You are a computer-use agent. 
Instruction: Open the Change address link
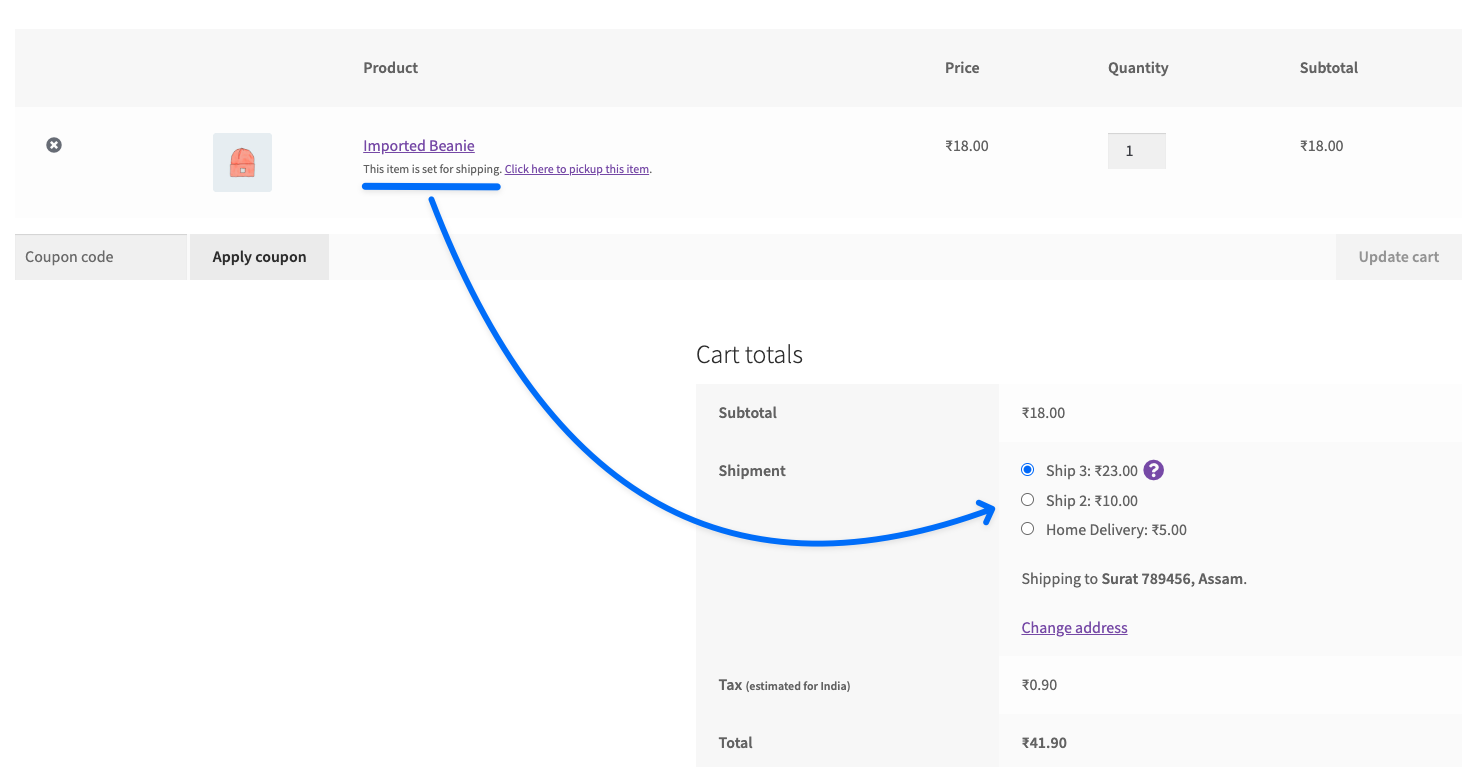(x=1074, y=628)
